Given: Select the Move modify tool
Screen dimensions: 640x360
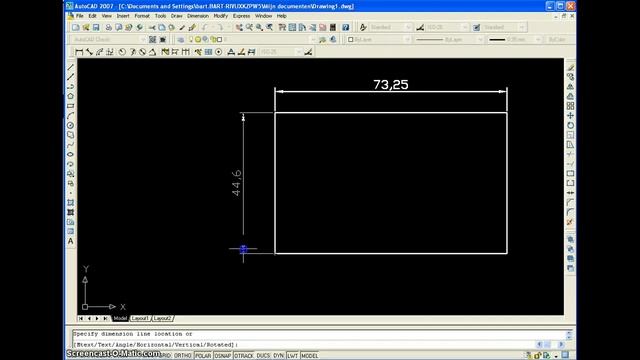Looking at the screenshot, I should click(x=571, y=116).
